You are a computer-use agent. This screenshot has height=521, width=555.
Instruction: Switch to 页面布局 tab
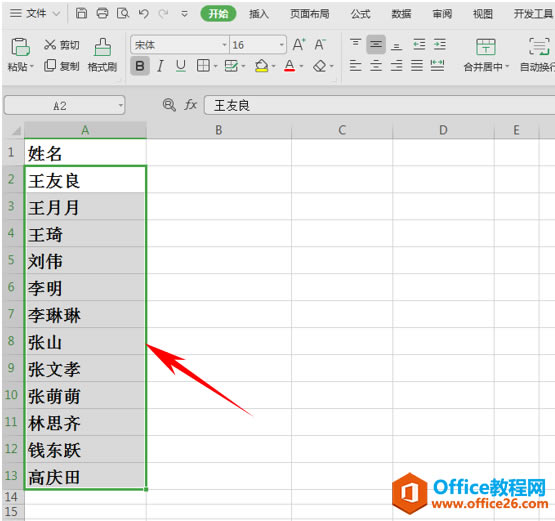point(310,14)
